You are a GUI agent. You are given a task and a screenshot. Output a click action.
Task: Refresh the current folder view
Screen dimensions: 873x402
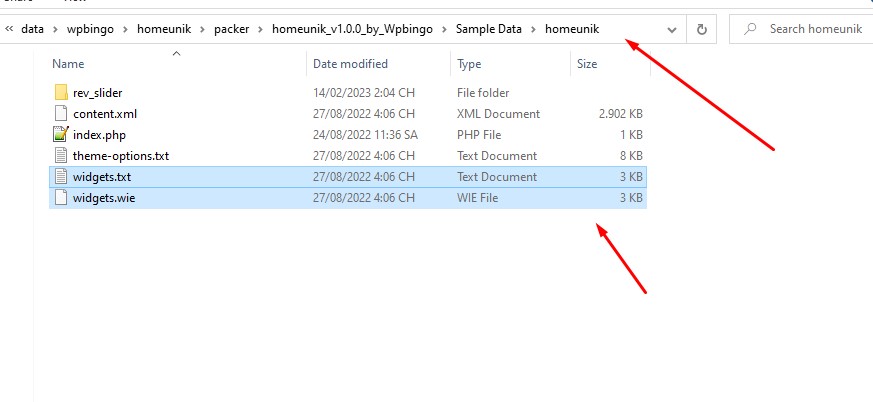tap(702, 30)
